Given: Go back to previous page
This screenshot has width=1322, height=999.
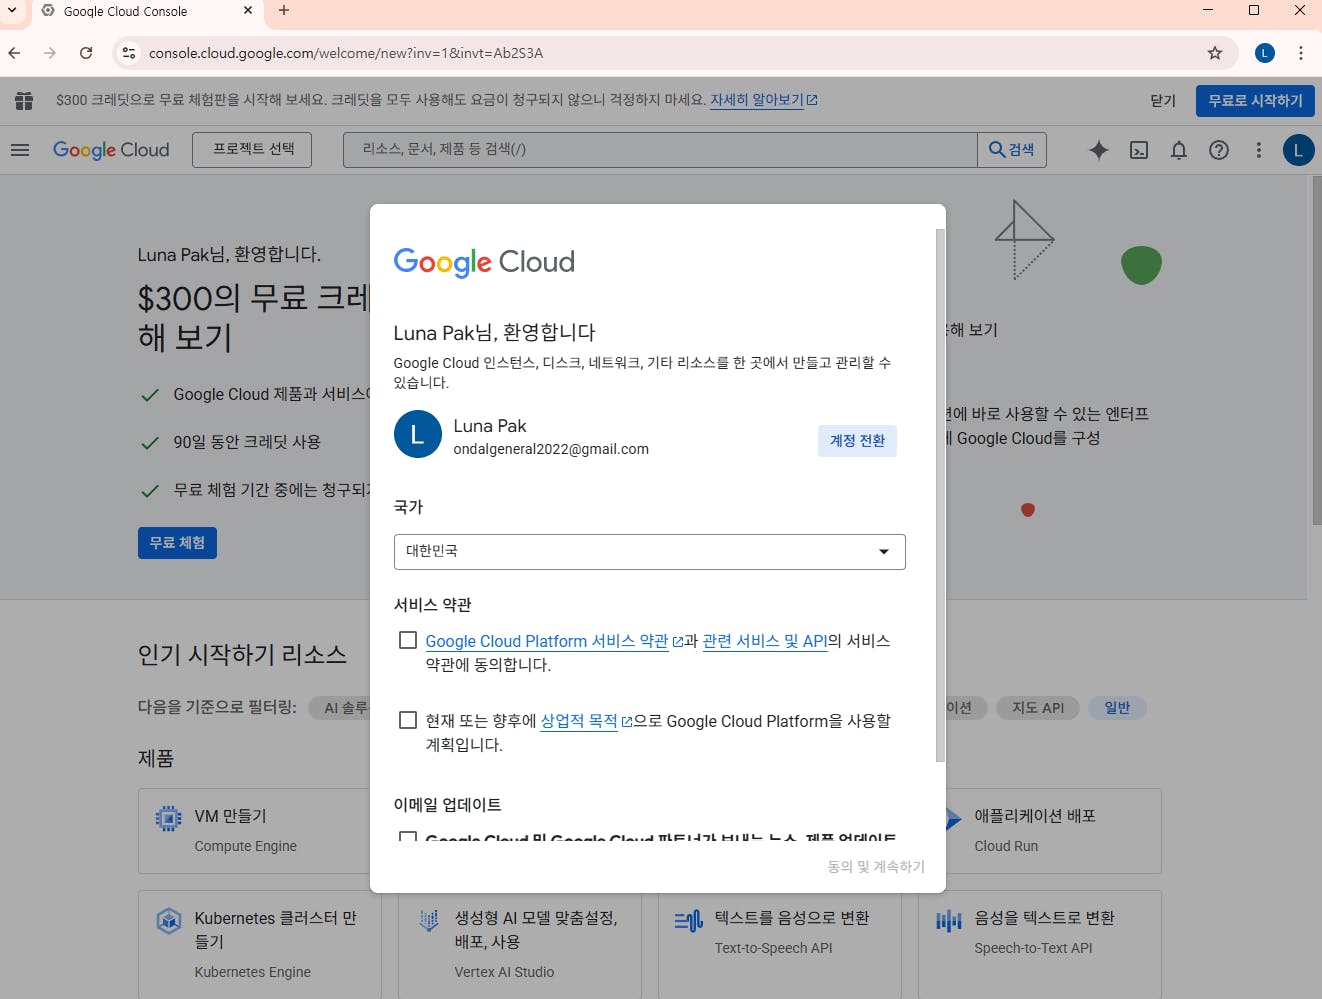Looking at the screenshot, I should click(x=14, y=53).
